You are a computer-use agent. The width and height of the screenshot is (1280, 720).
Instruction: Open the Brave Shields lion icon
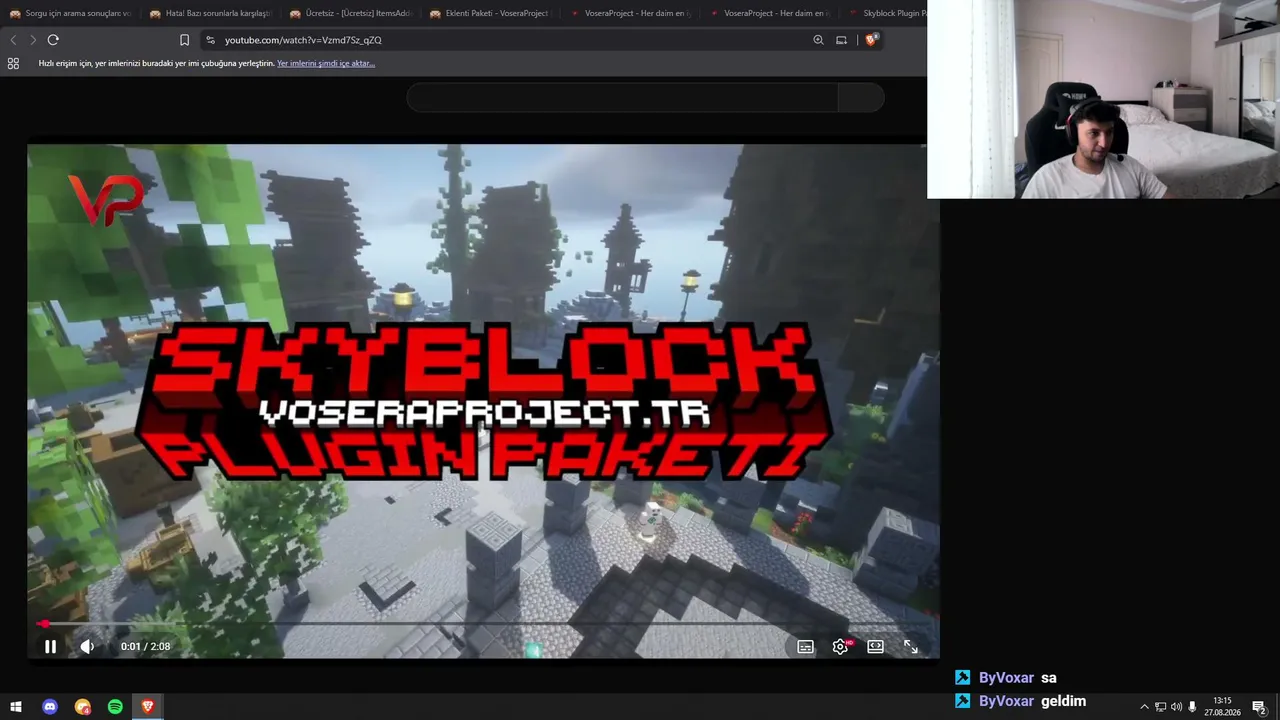[871, 40]
